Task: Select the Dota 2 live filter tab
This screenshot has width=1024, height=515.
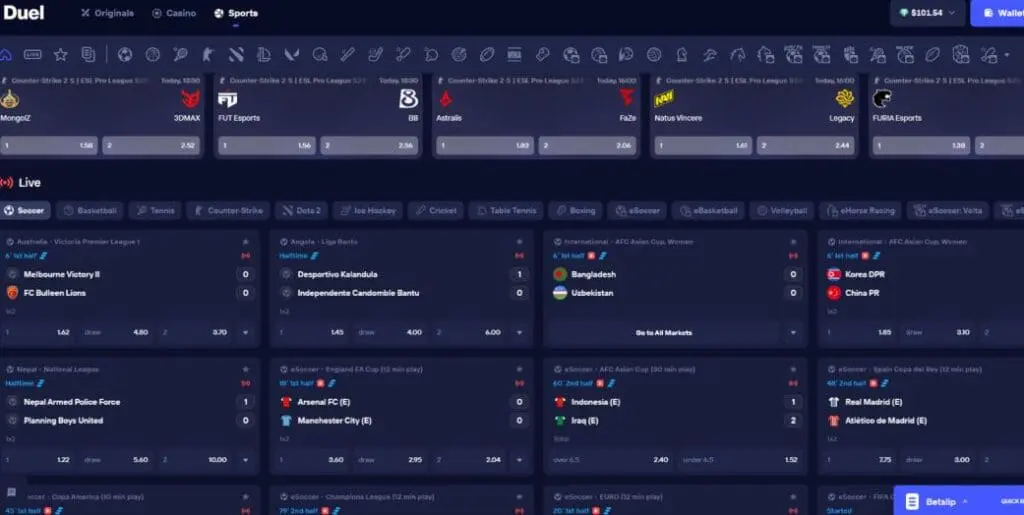Action: 301,211
